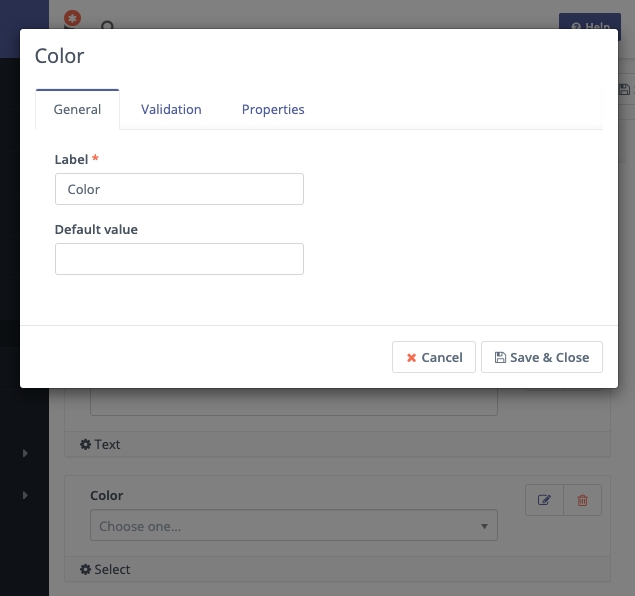
Task: Click the save icon at right edge
Action: 625,90
